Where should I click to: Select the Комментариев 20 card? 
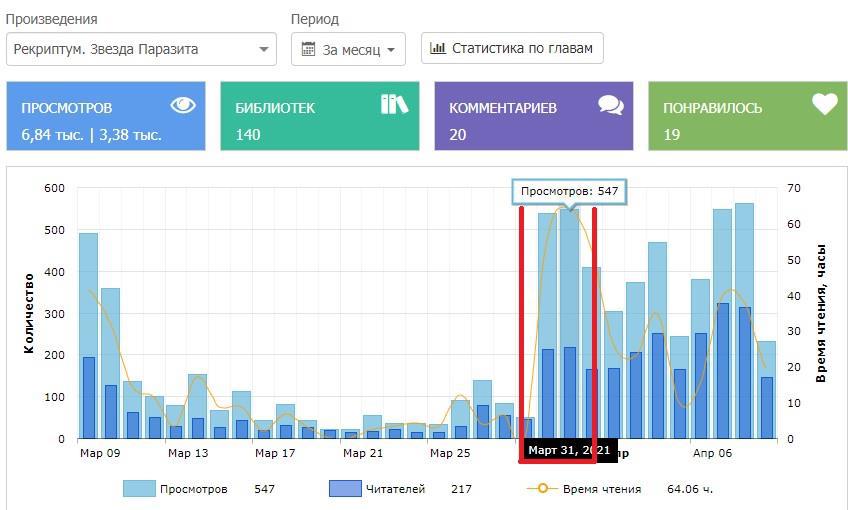[533, 117]
